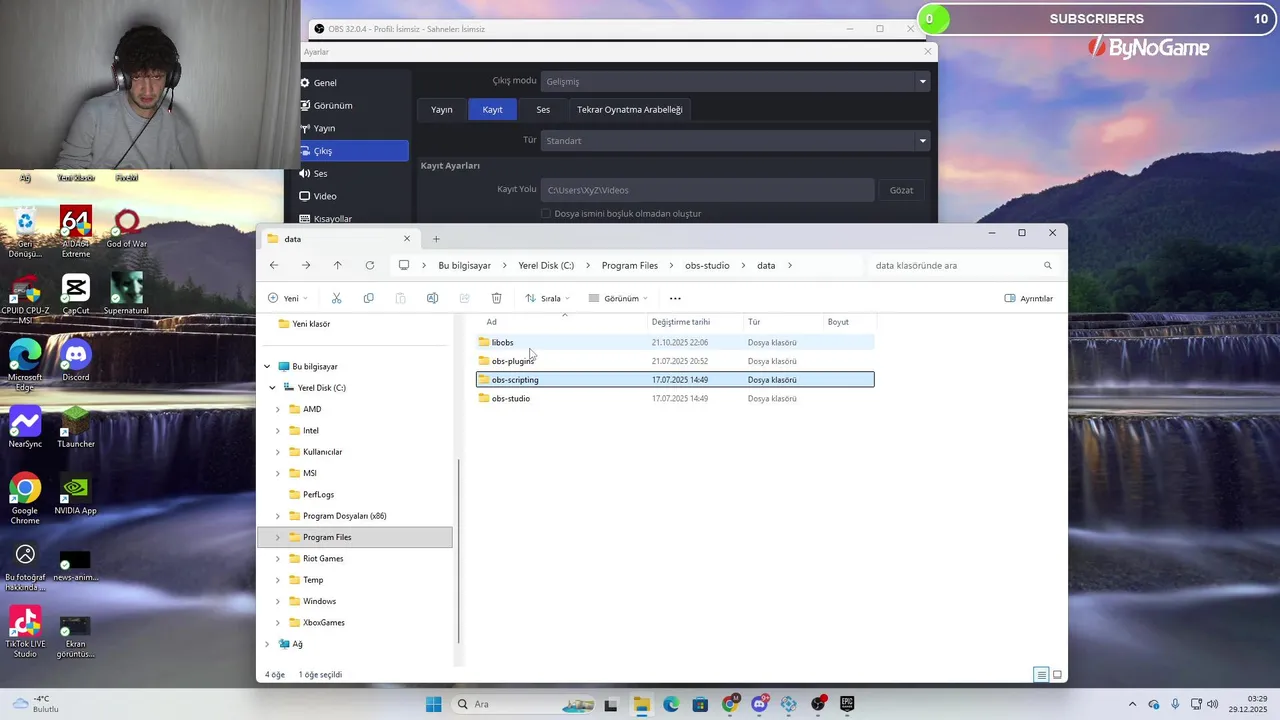Open the Yeni dropdown in Explorer
The height and width of the screenshot is (720, 1280).
288,298
